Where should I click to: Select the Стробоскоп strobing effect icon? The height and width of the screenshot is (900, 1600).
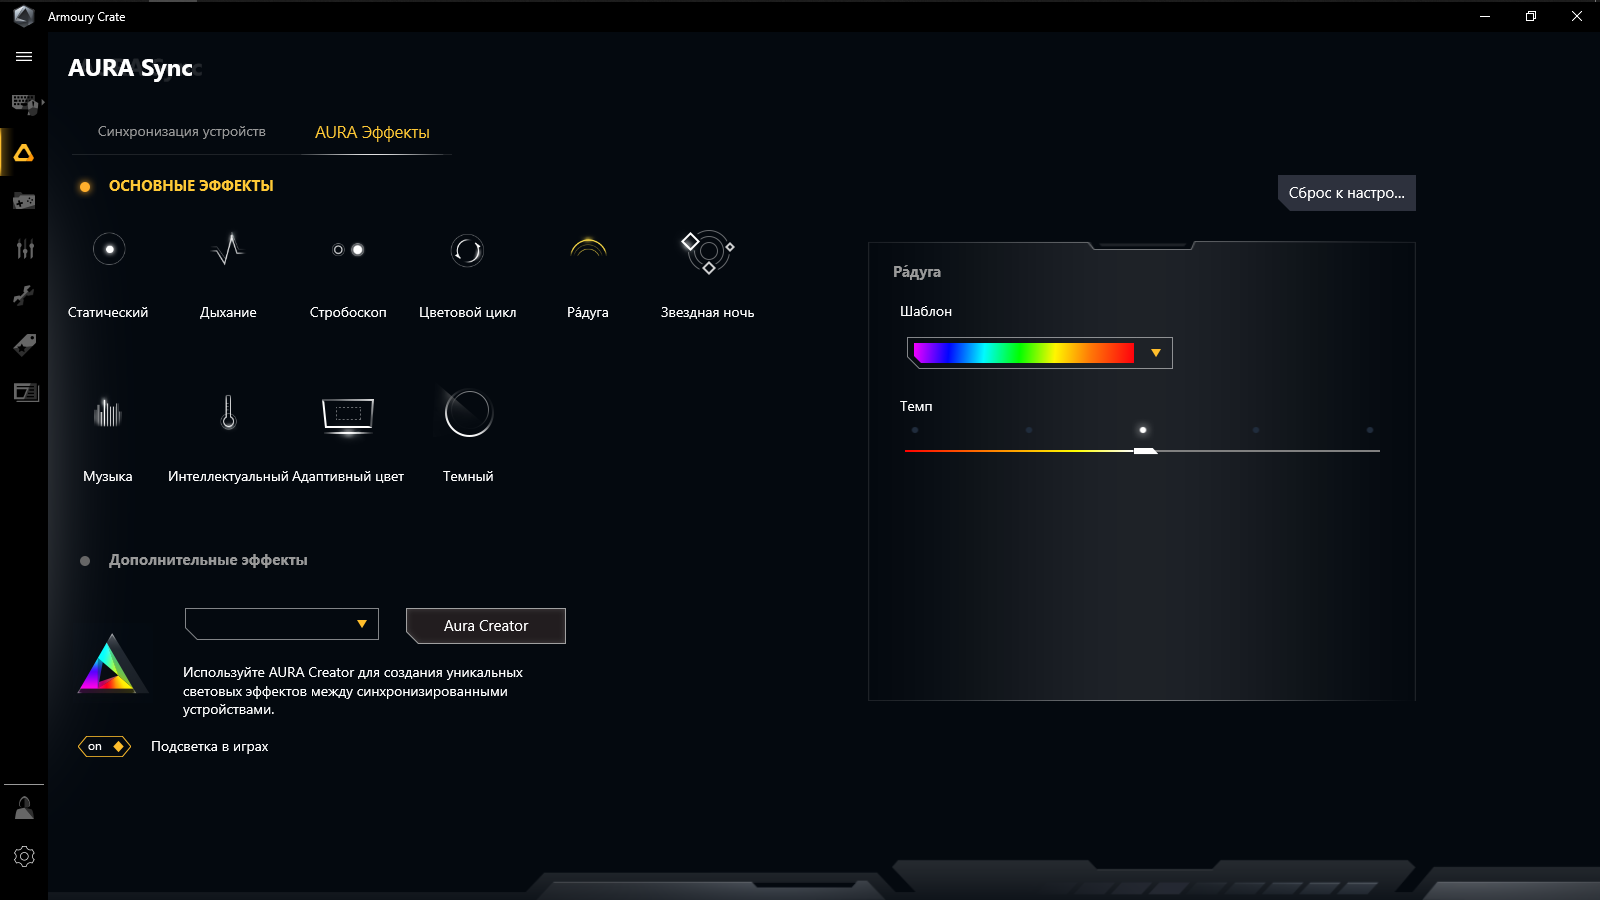pos(348,249)
